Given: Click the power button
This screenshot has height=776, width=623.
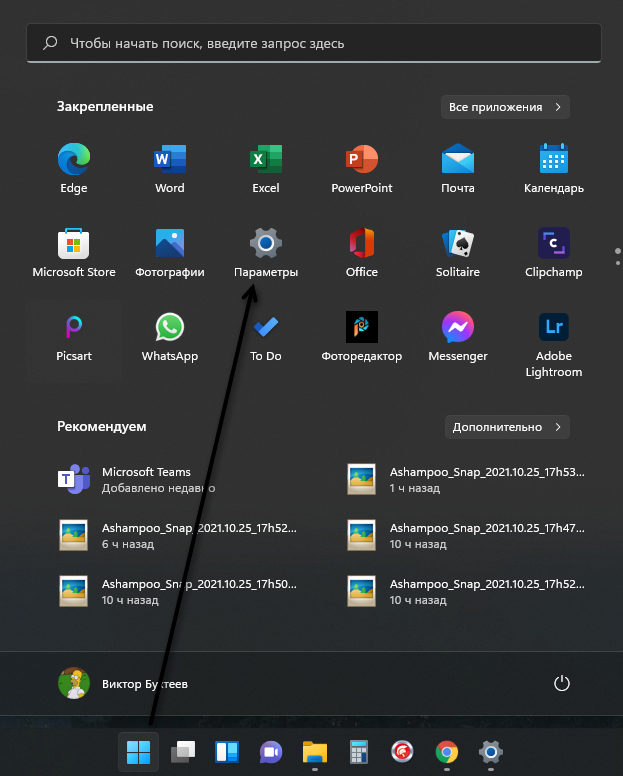Looking at the screenshot, I should click(562, 683).
